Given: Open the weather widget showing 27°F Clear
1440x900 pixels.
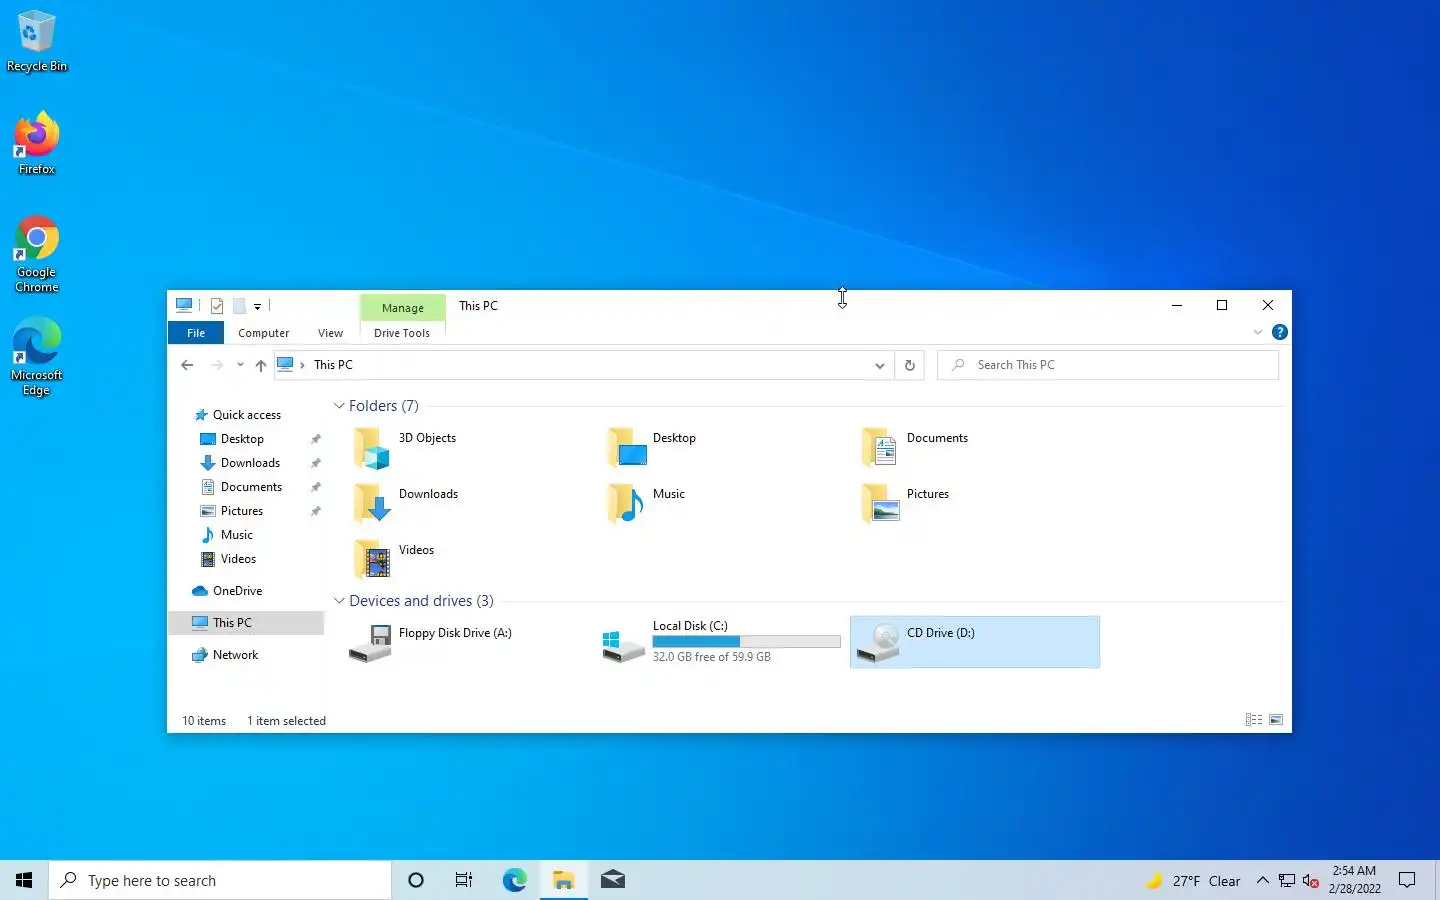Looking at the screenshot, I should 1193,881.
